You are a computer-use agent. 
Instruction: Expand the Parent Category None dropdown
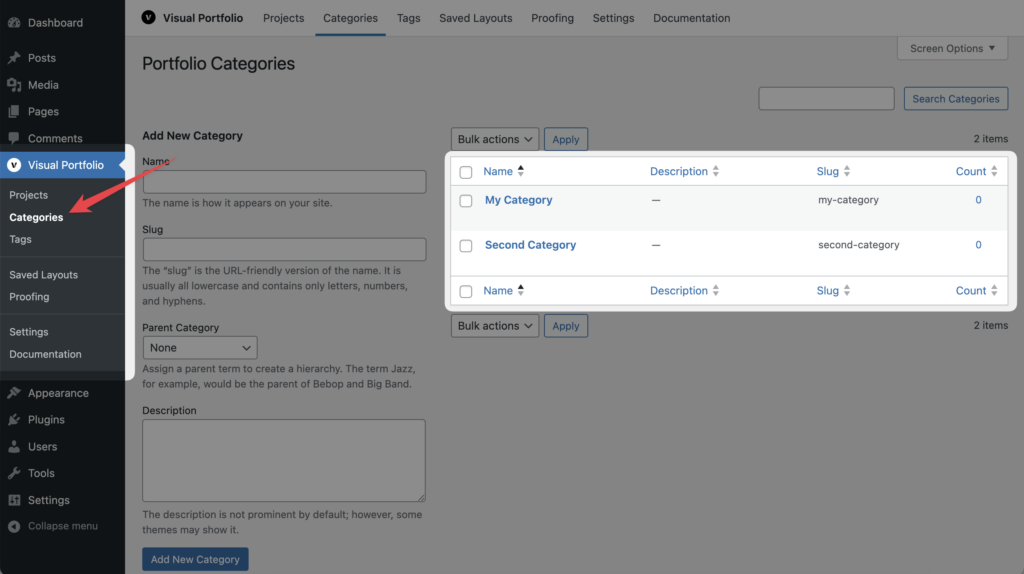point(200,347)
